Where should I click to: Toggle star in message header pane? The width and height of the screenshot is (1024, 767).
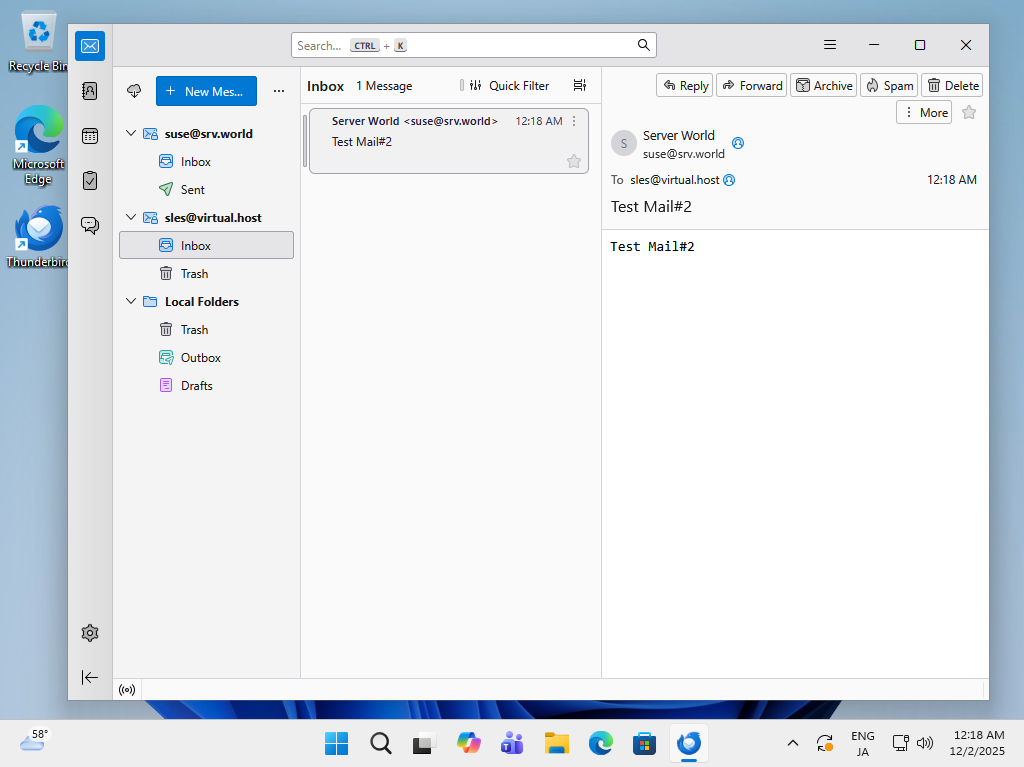[x=969, y=112]
